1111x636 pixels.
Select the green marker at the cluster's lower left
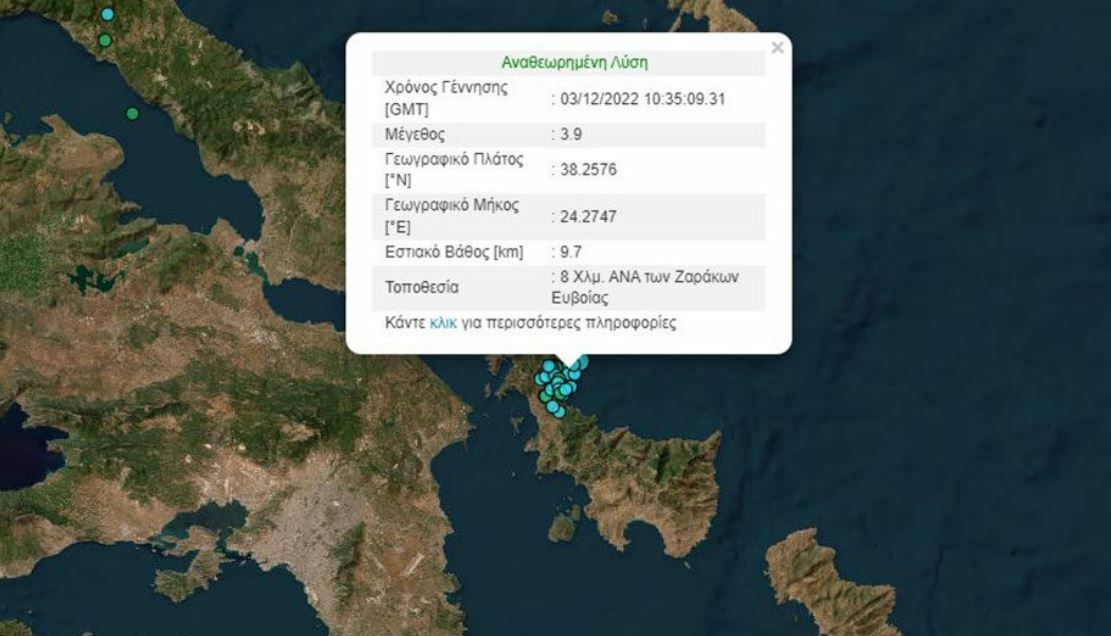[546, 397]
